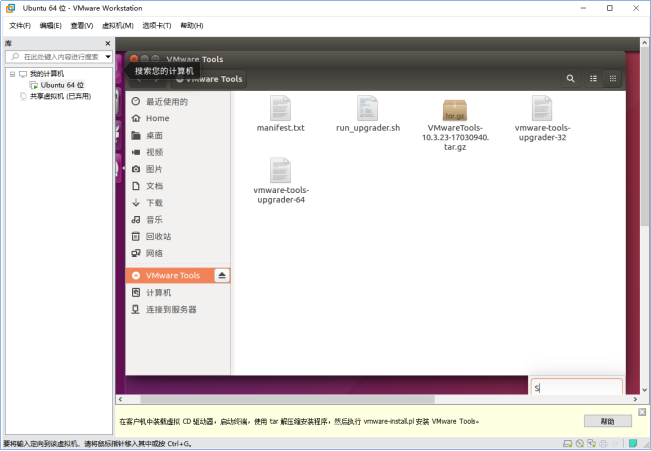The width and height of the screenshot is (651, 451).
Task: Click the 帮助 button in hint bar
Action: pyautogui.click(x=607, y=421)
